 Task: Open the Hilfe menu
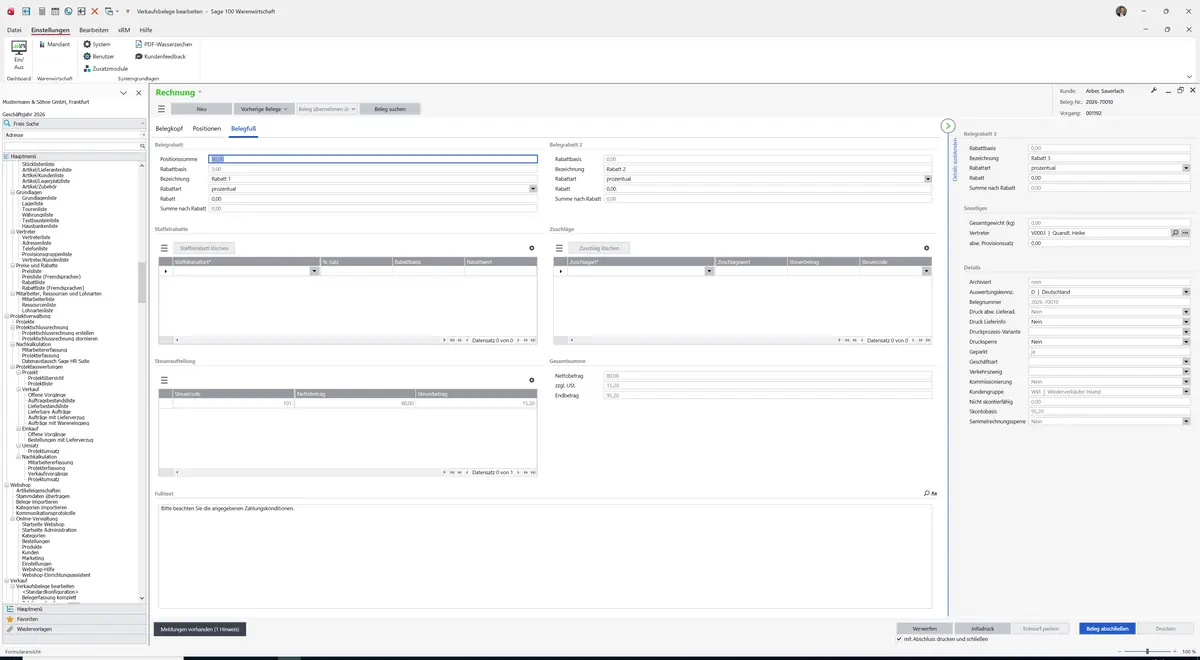point(146,30)
